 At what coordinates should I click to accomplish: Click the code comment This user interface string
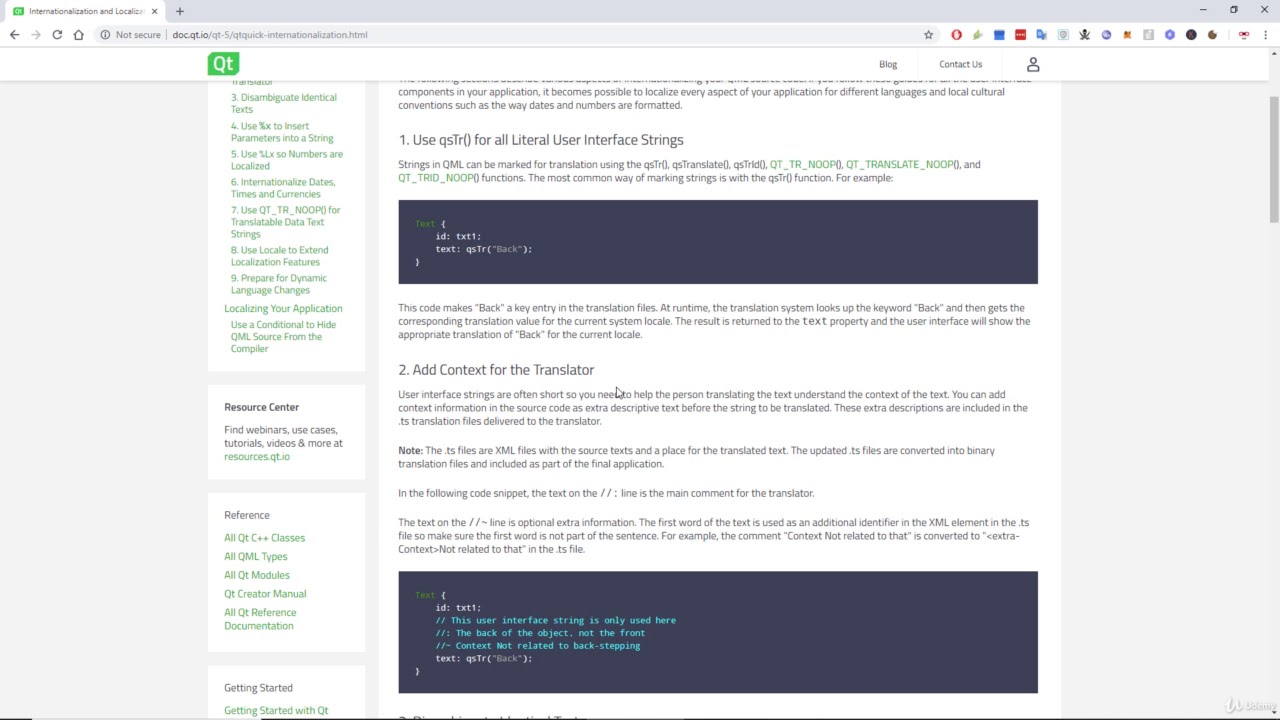(x=555, y=620)
